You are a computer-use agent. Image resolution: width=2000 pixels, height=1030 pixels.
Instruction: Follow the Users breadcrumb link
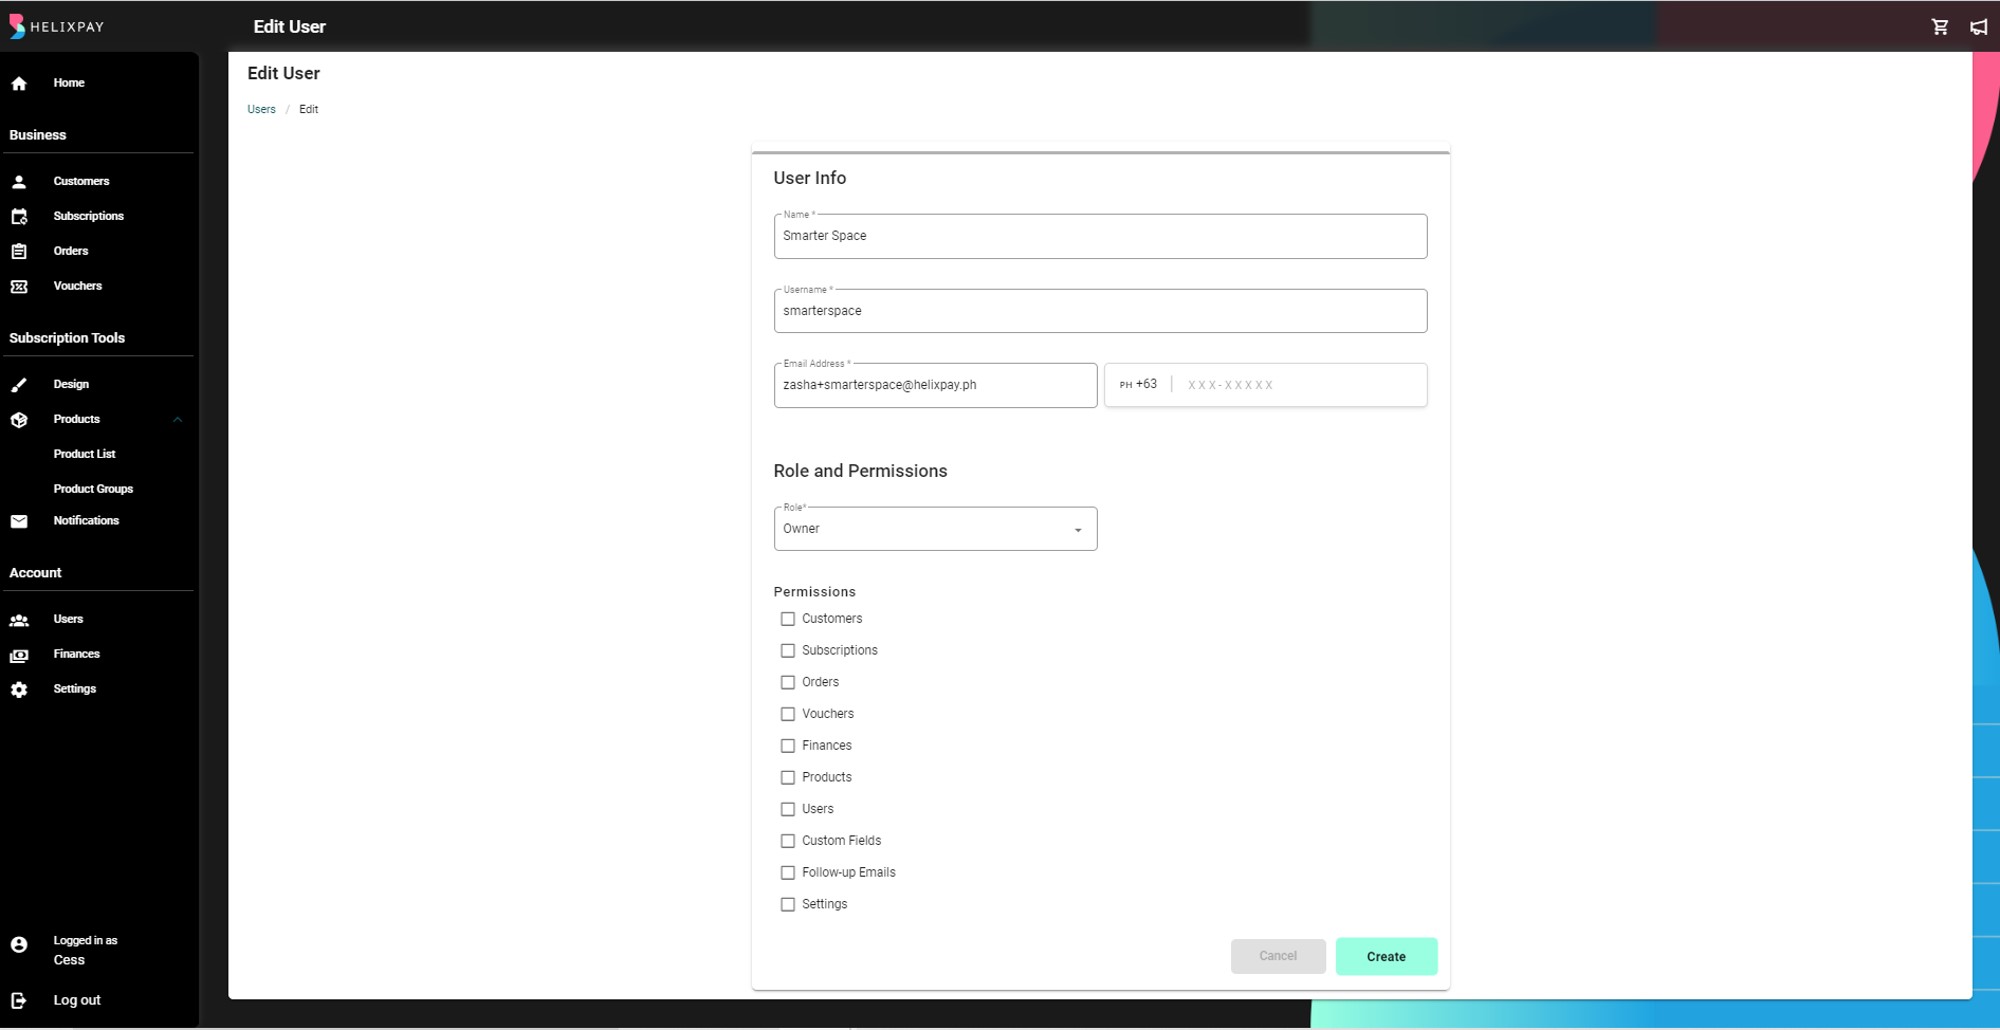(262, 109)
